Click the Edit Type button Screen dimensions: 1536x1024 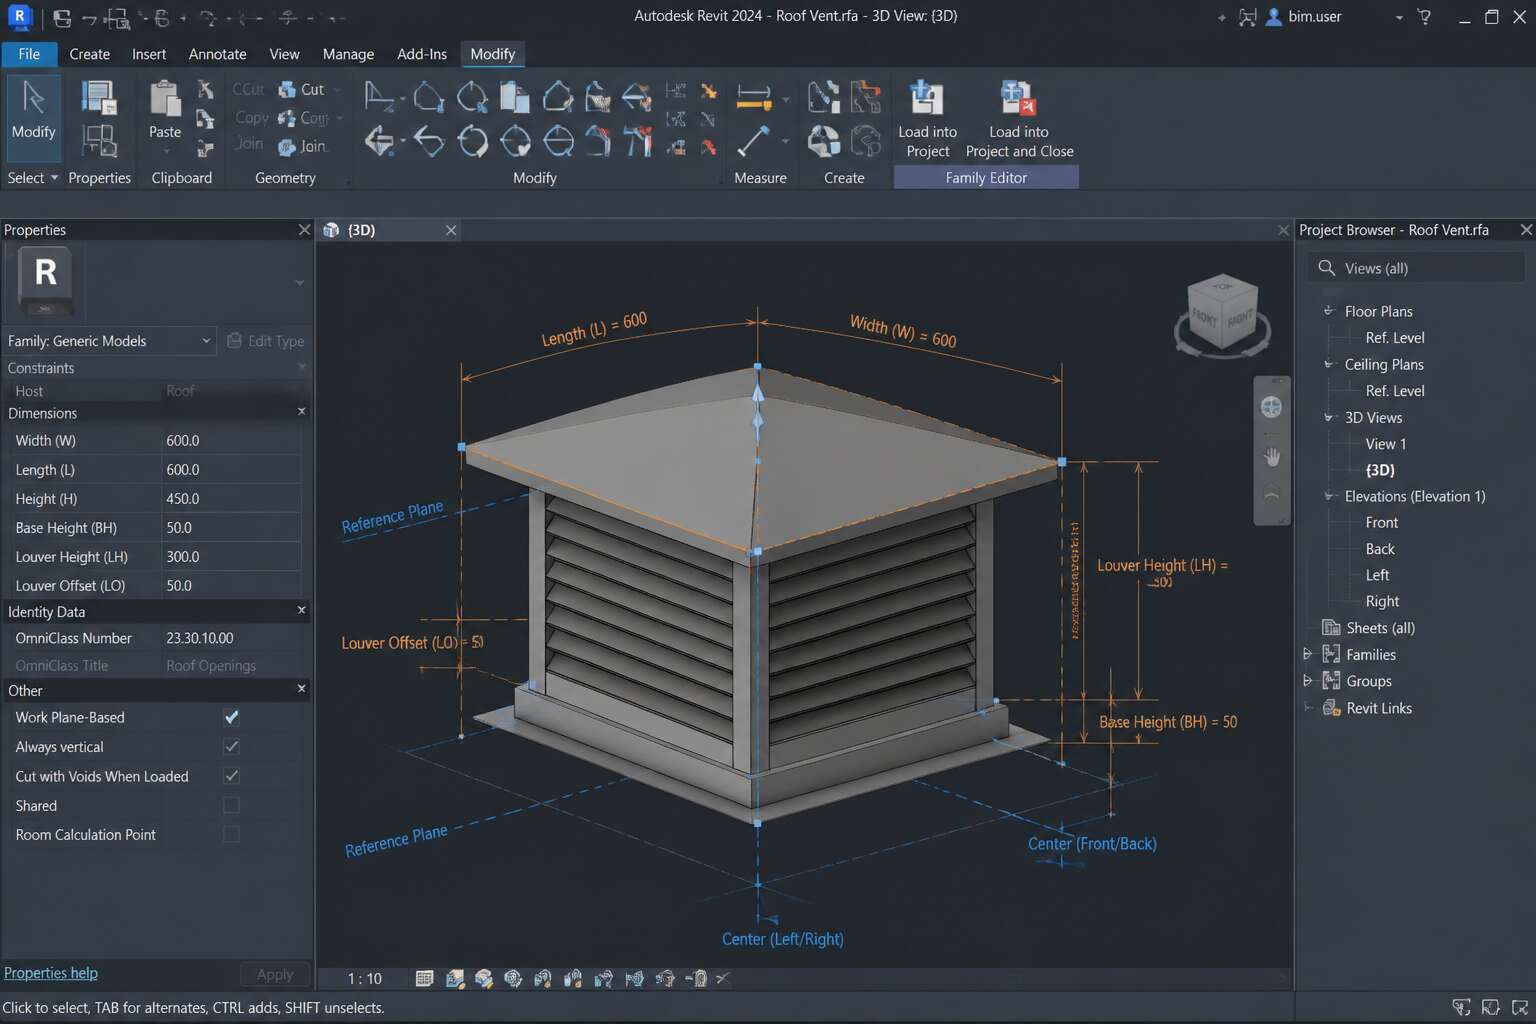[x=266, y=341]
